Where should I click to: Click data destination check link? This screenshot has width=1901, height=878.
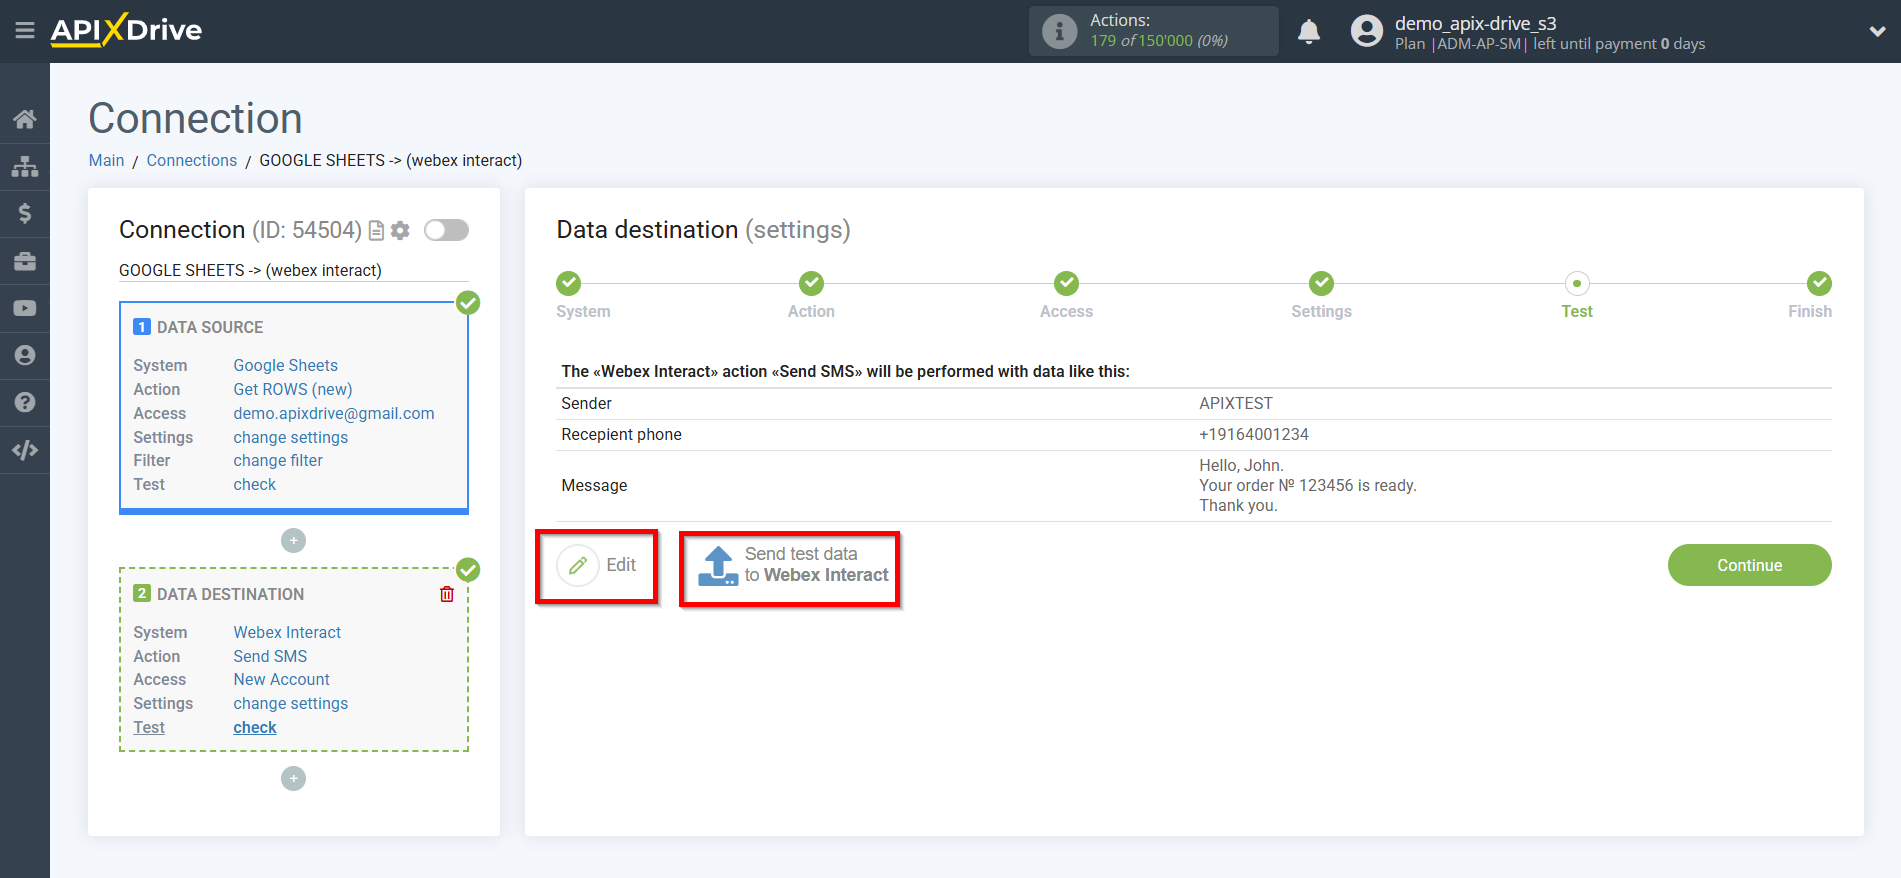coord(255,728)
